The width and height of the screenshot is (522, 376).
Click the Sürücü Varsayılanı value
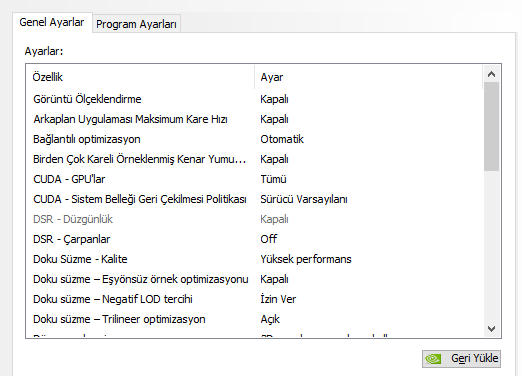click(304, 199)
